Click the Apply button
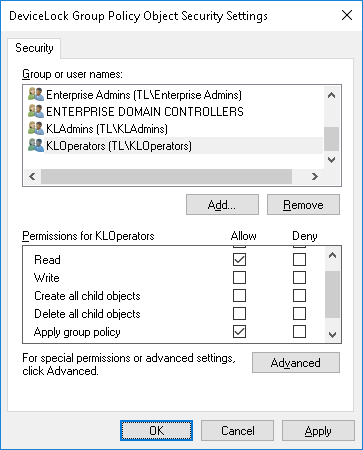Screen dimensions: 363x450 pyautogui.click(x=318, y=431)
